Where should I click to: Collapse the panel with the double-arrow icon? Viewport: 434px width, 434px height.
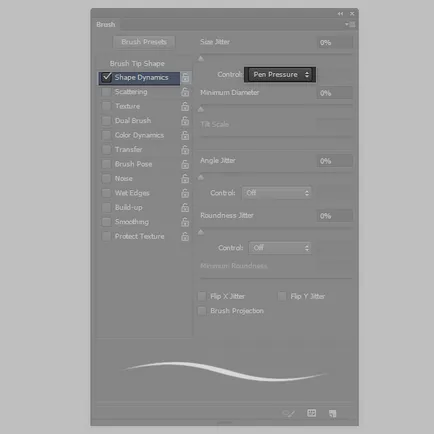(x=340, y=14)
